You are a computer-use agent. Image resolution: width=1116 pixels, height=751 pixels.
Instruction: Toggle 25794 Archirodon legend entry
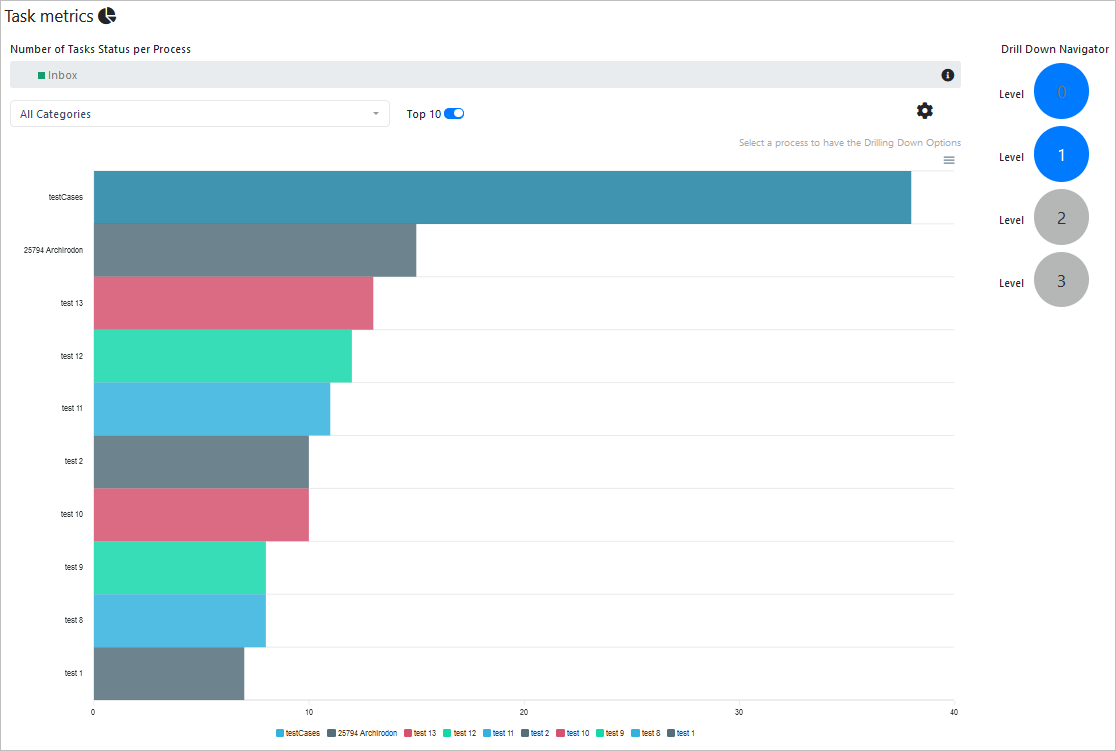(x=361, y=733)
